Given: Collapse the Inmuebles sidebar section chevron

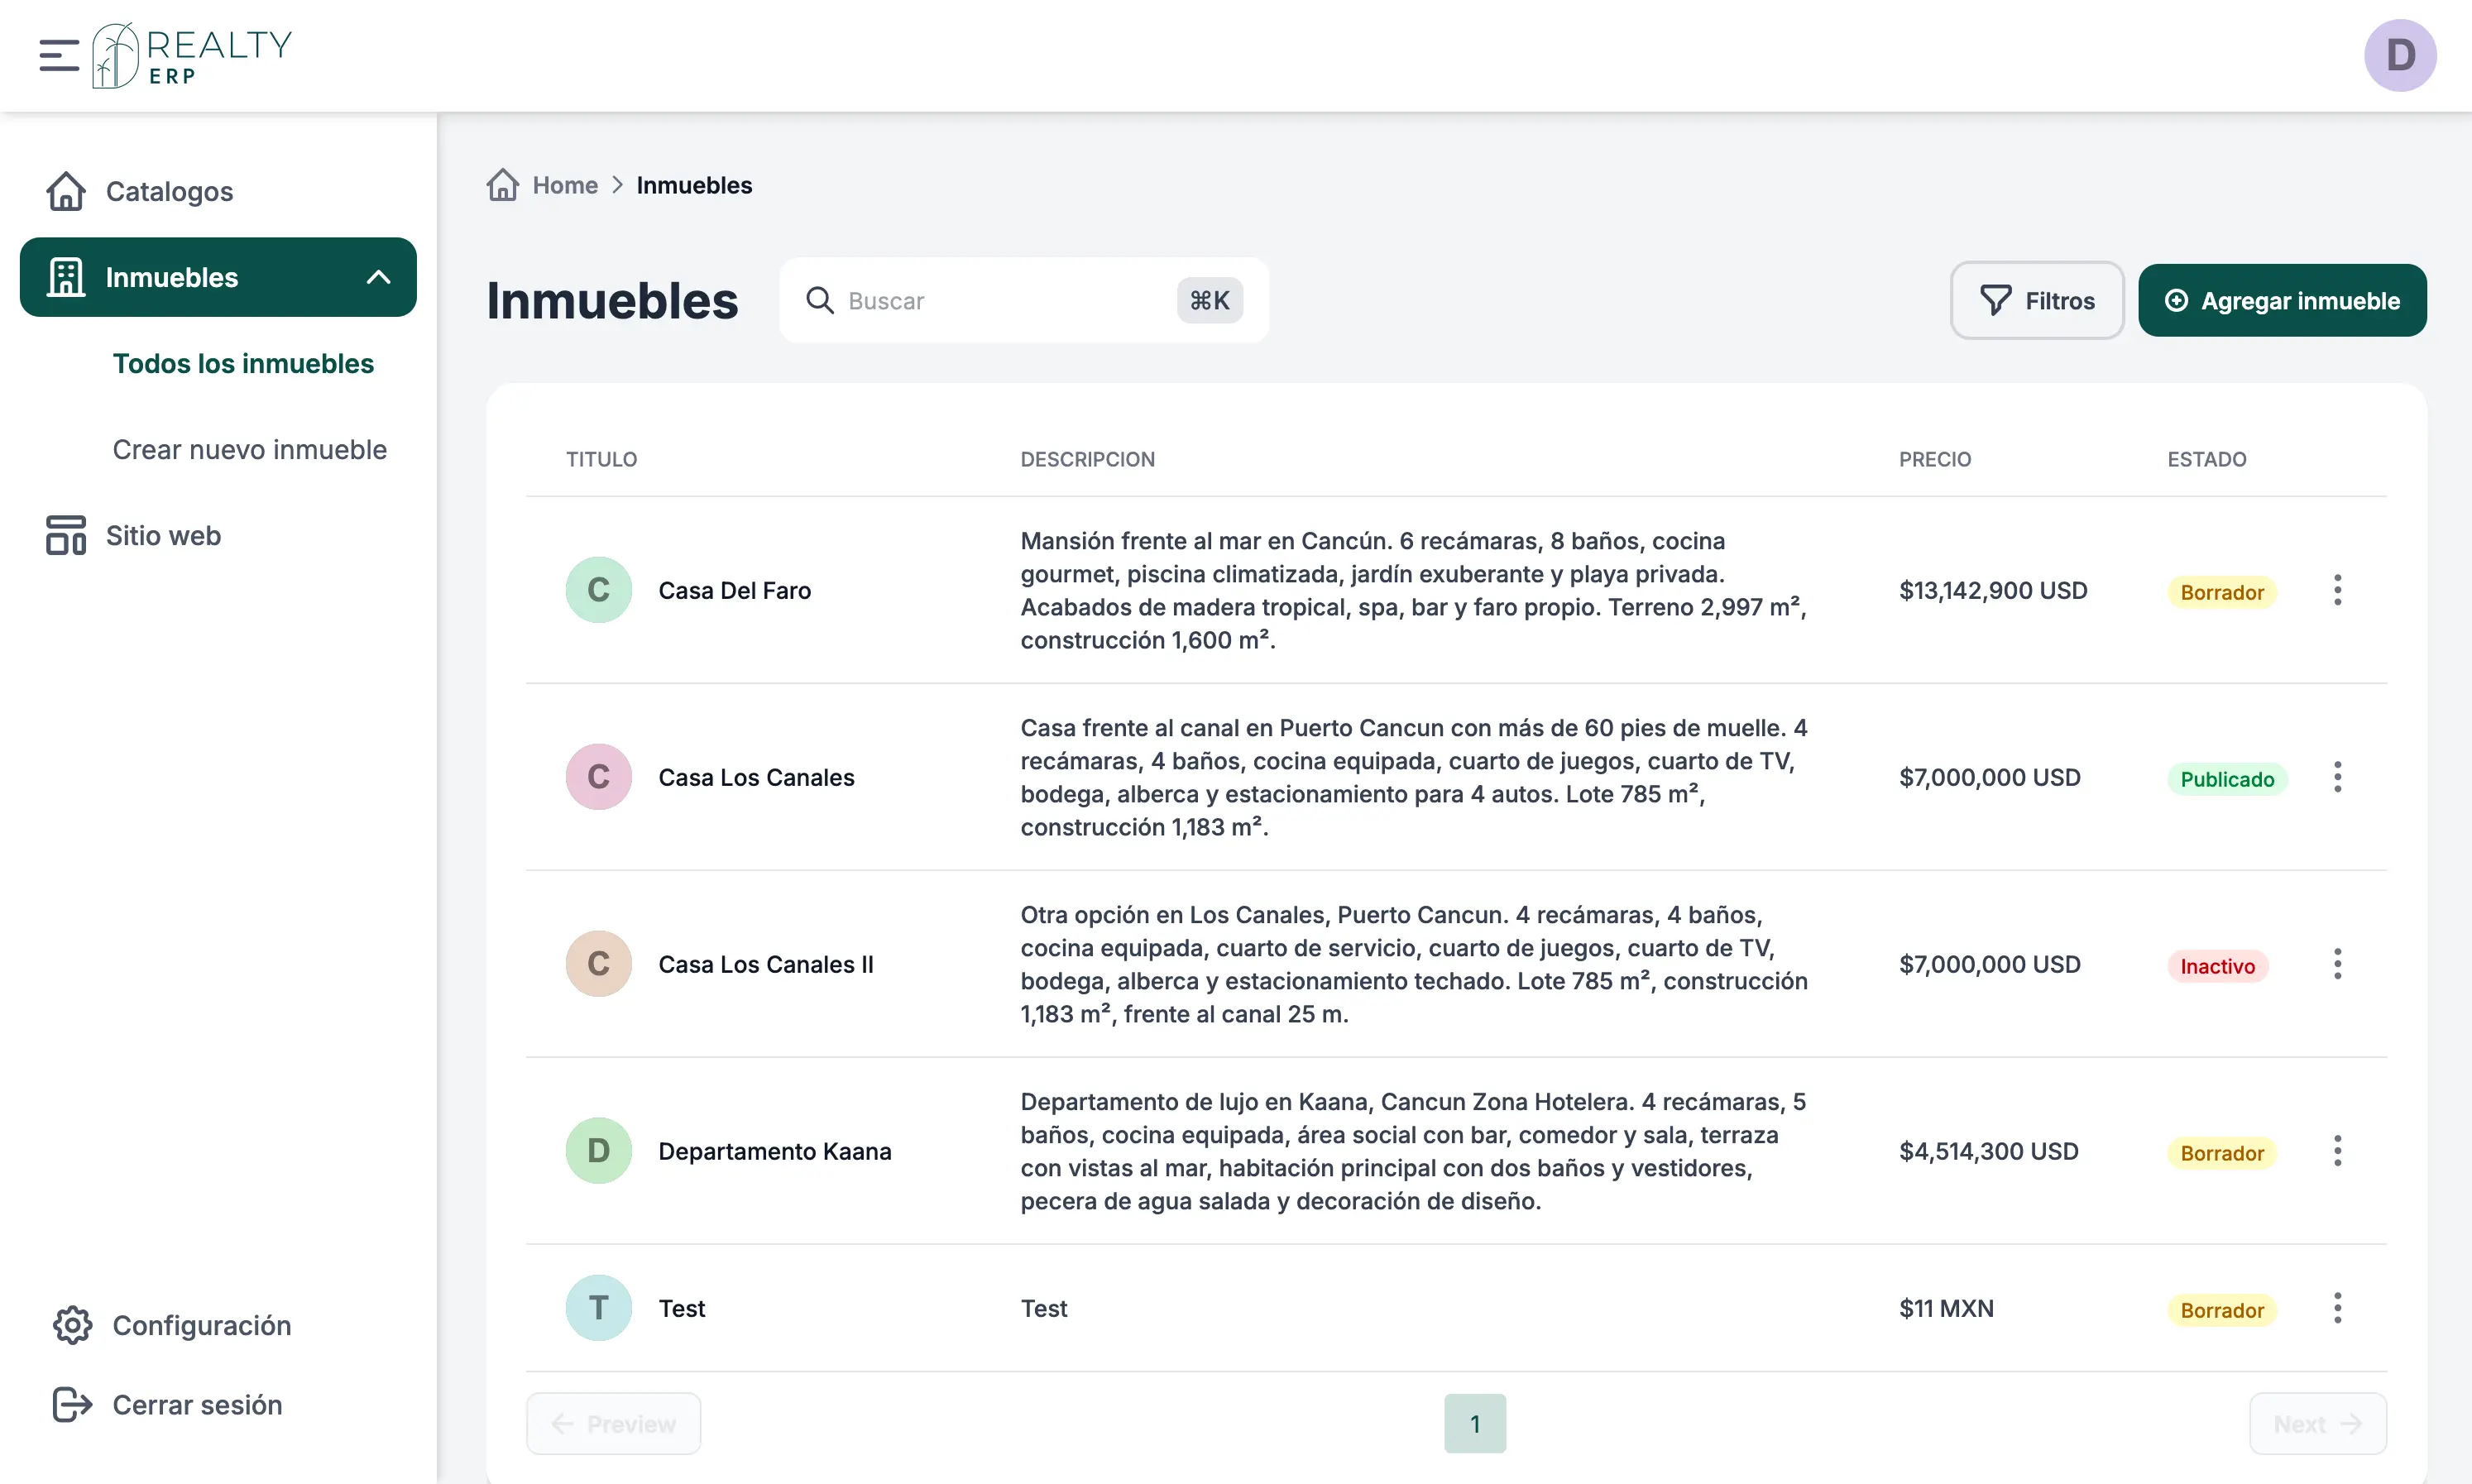Looking at the screenshot, I should point(378,277).
